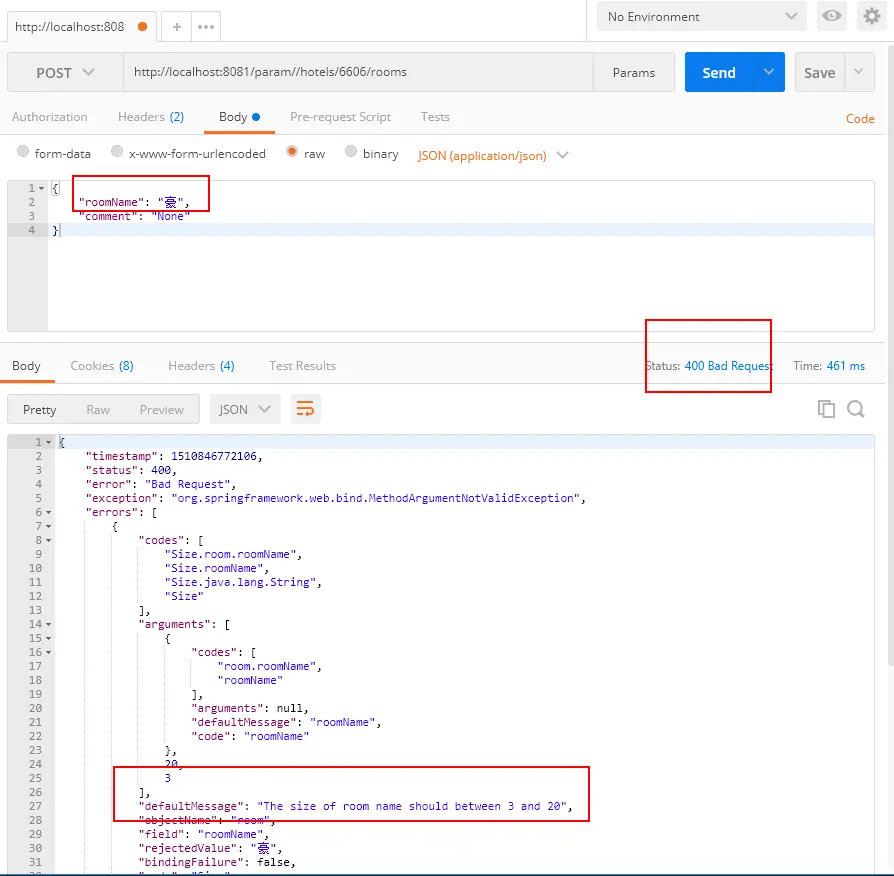Image resolution: width=894 pixels, height=876 pixels.
Task: Open Send button dropdown arrow
Action: click(769, 72)
